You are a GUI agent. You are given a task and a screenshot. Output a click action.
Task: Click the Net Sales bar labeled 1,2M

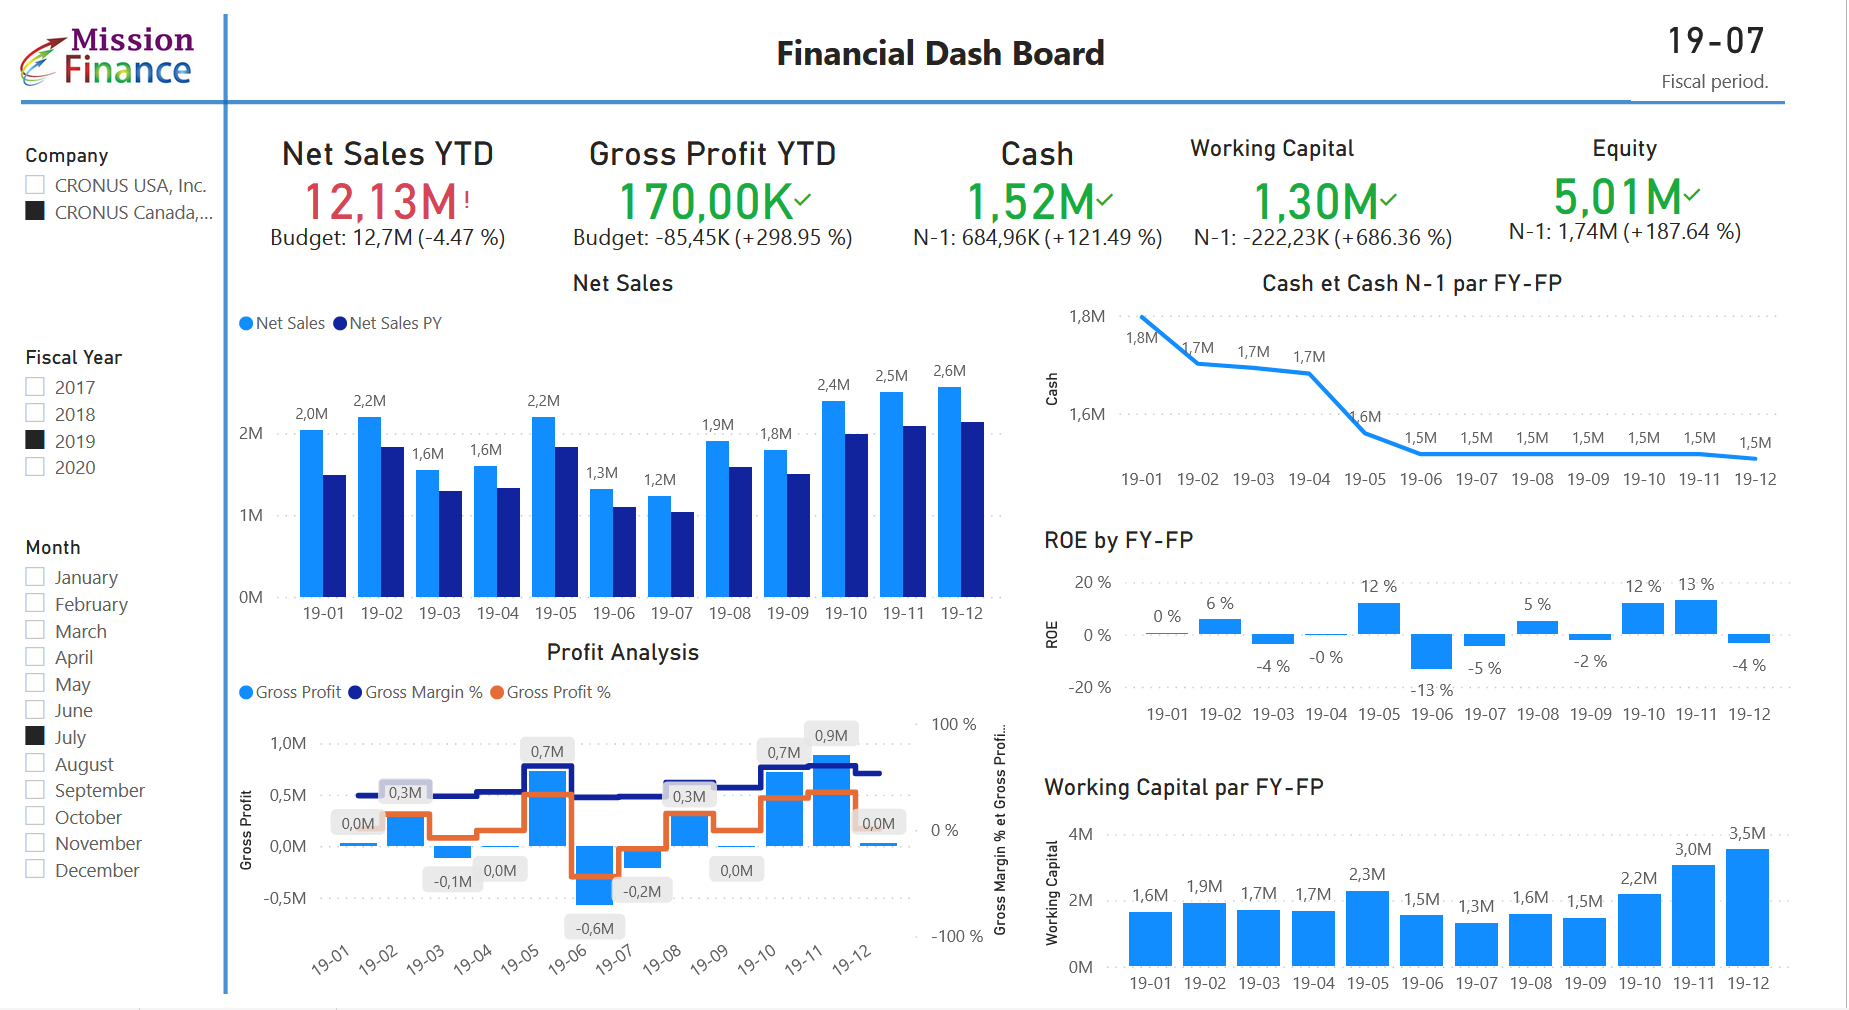tap(659, 546)
